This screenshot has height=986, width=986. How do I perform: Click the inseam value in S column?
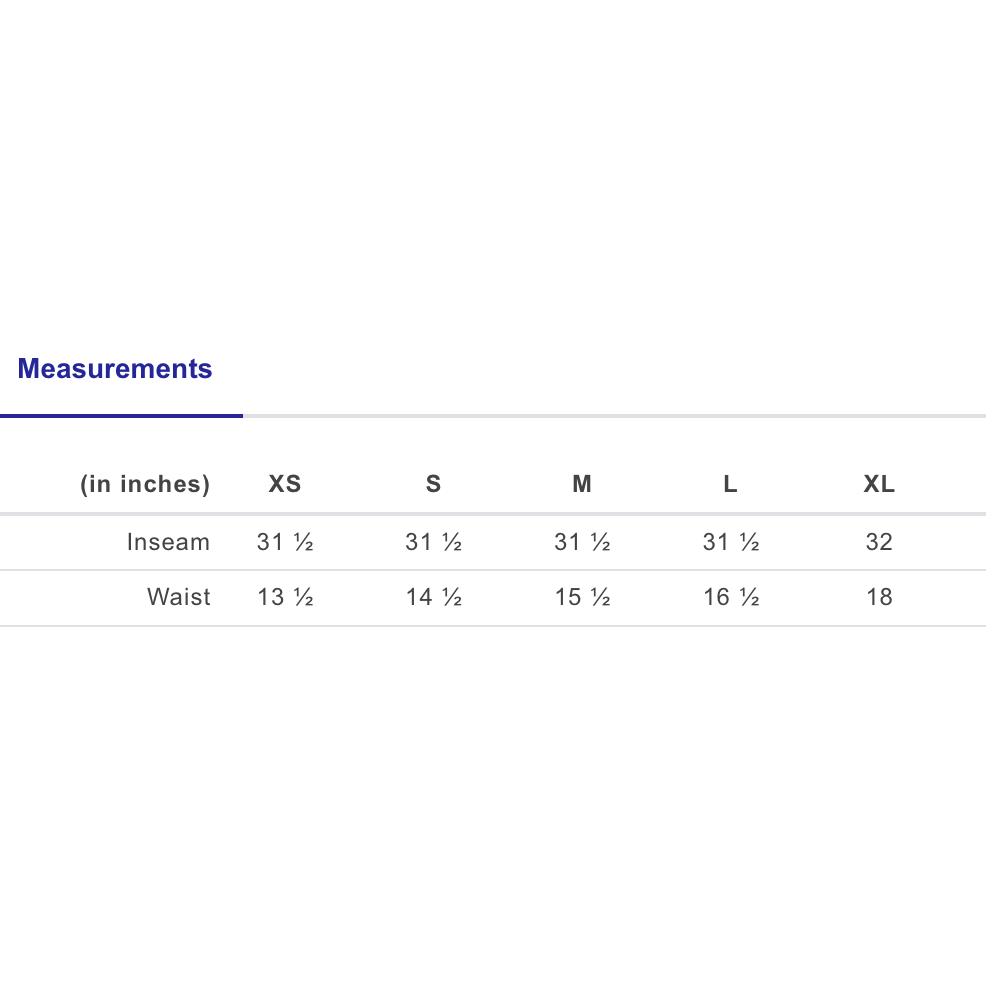pyautogui.click(x=433, y=542)
